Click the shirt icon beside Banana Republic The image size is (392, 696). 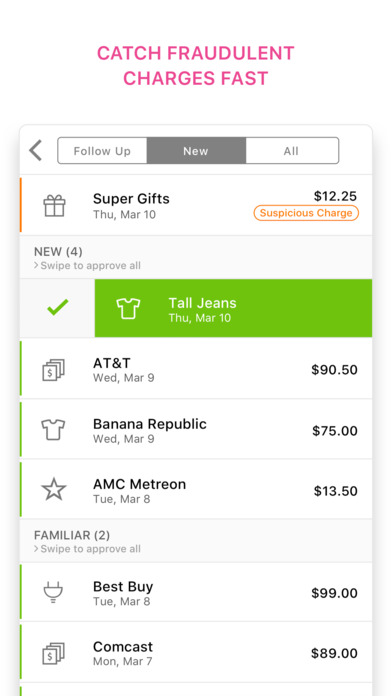(x=53, y=430)
